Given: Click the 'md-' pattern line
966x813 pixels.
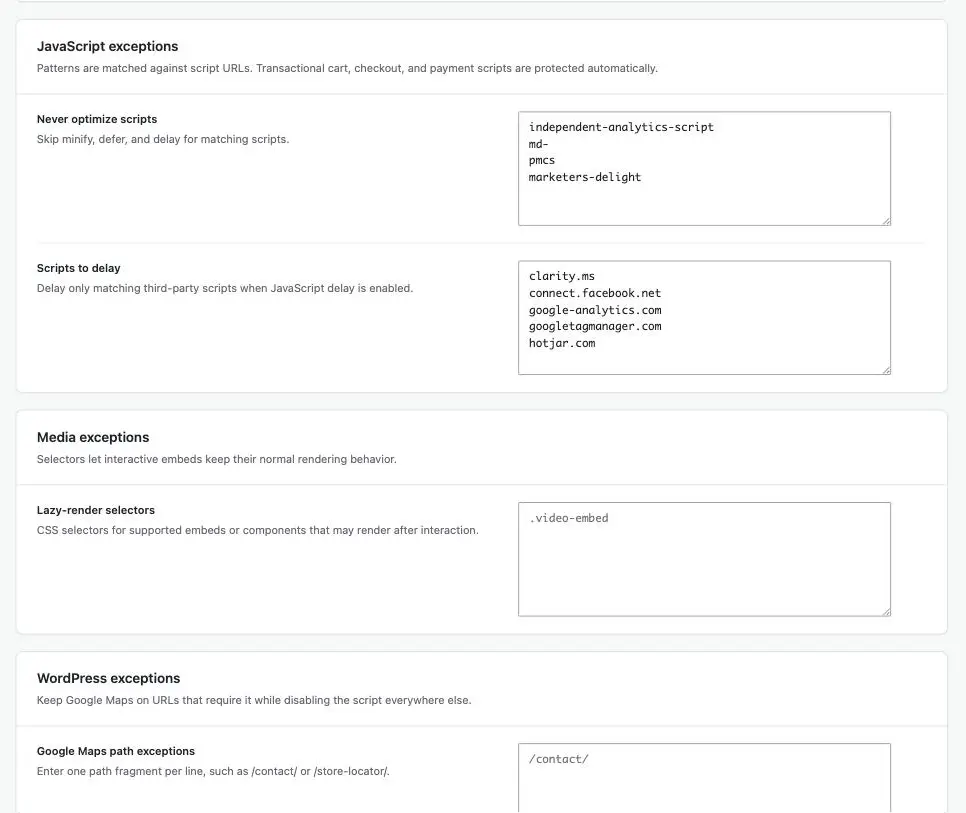Looking at the screenshot, I should click(538, 144).
